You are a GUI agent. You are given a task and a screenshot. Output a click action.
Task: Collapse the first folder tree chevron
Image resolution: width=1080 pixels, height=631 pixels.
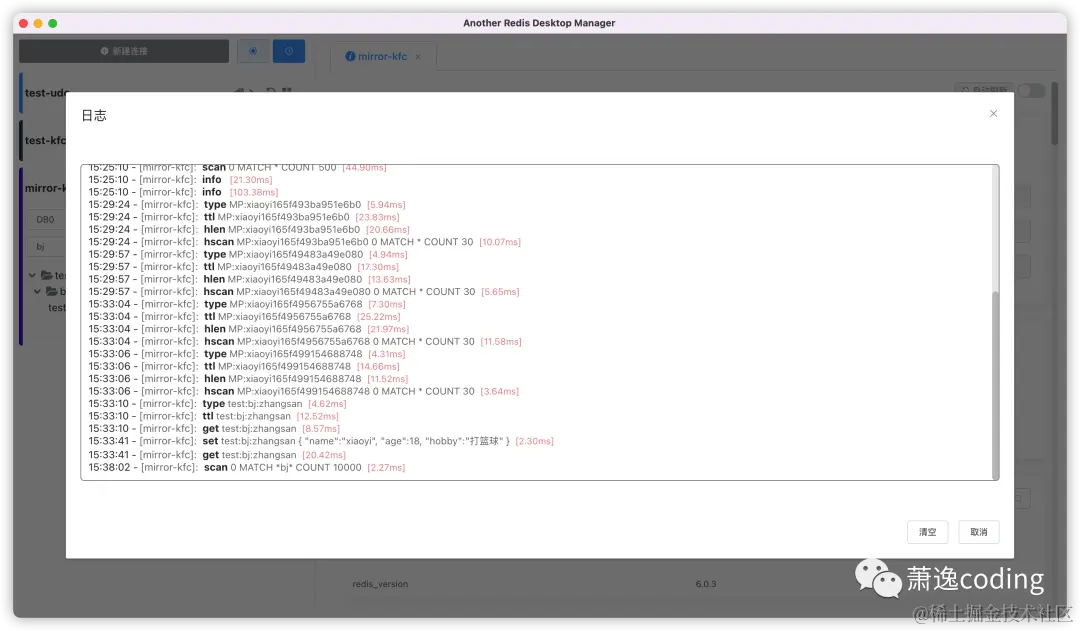click(x=32, y=275)
